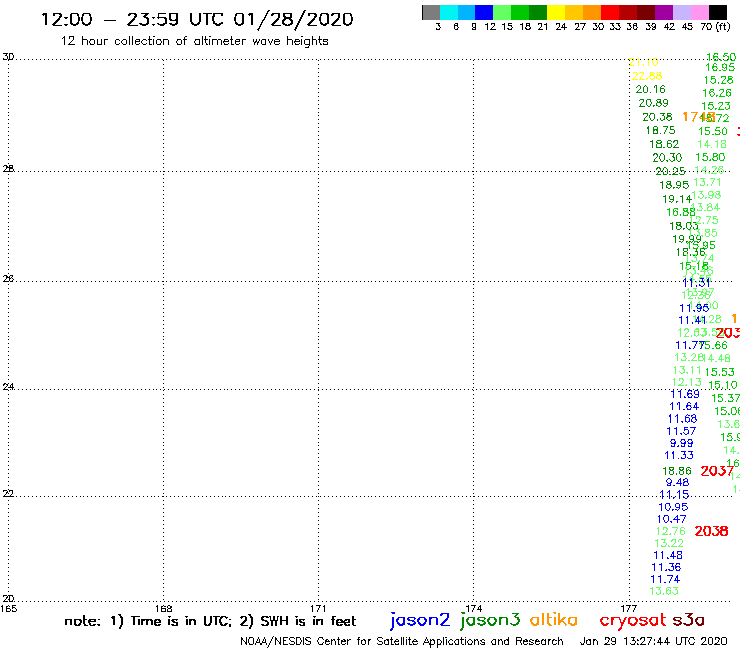Select the bright red legend swatch
The image size is (740, 650).
click(x=609, y=12)
